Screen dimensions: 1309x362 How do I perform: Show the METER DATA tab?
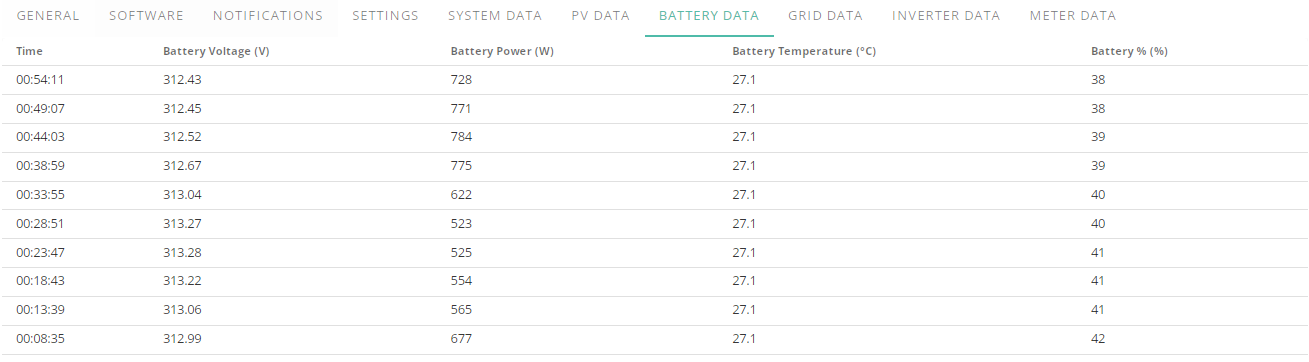(x=1073, y=16)
